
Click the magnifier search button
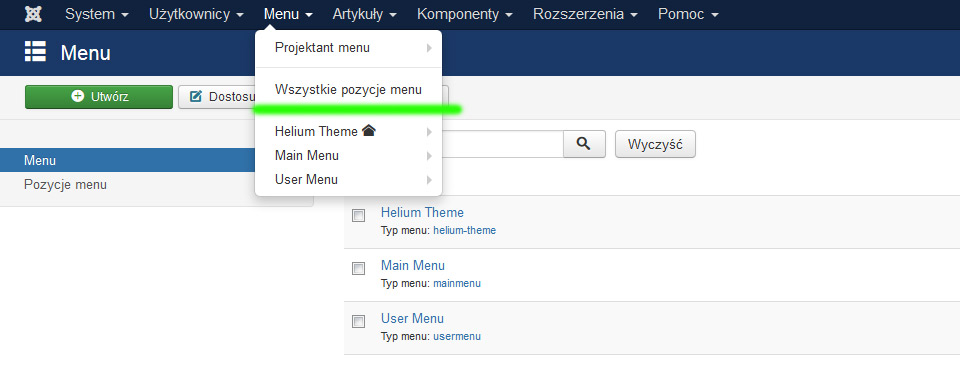(584, 144)
